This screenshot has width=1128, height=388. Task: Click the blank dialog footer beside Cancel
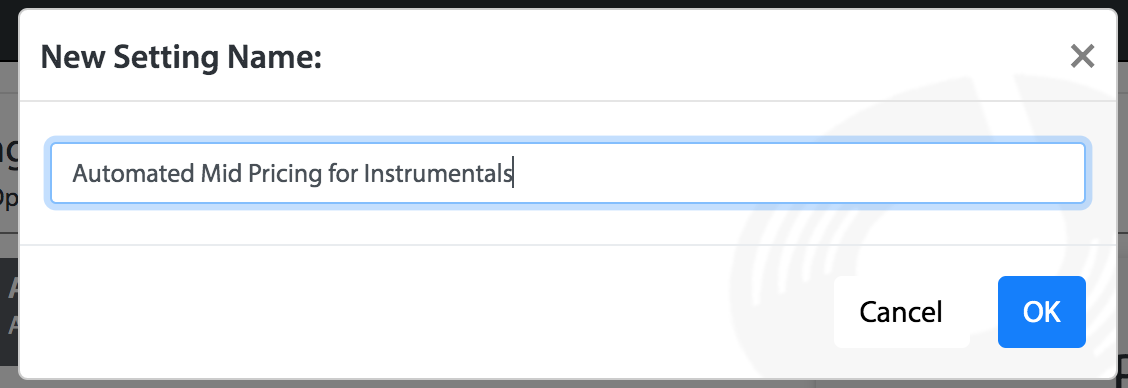432,312
